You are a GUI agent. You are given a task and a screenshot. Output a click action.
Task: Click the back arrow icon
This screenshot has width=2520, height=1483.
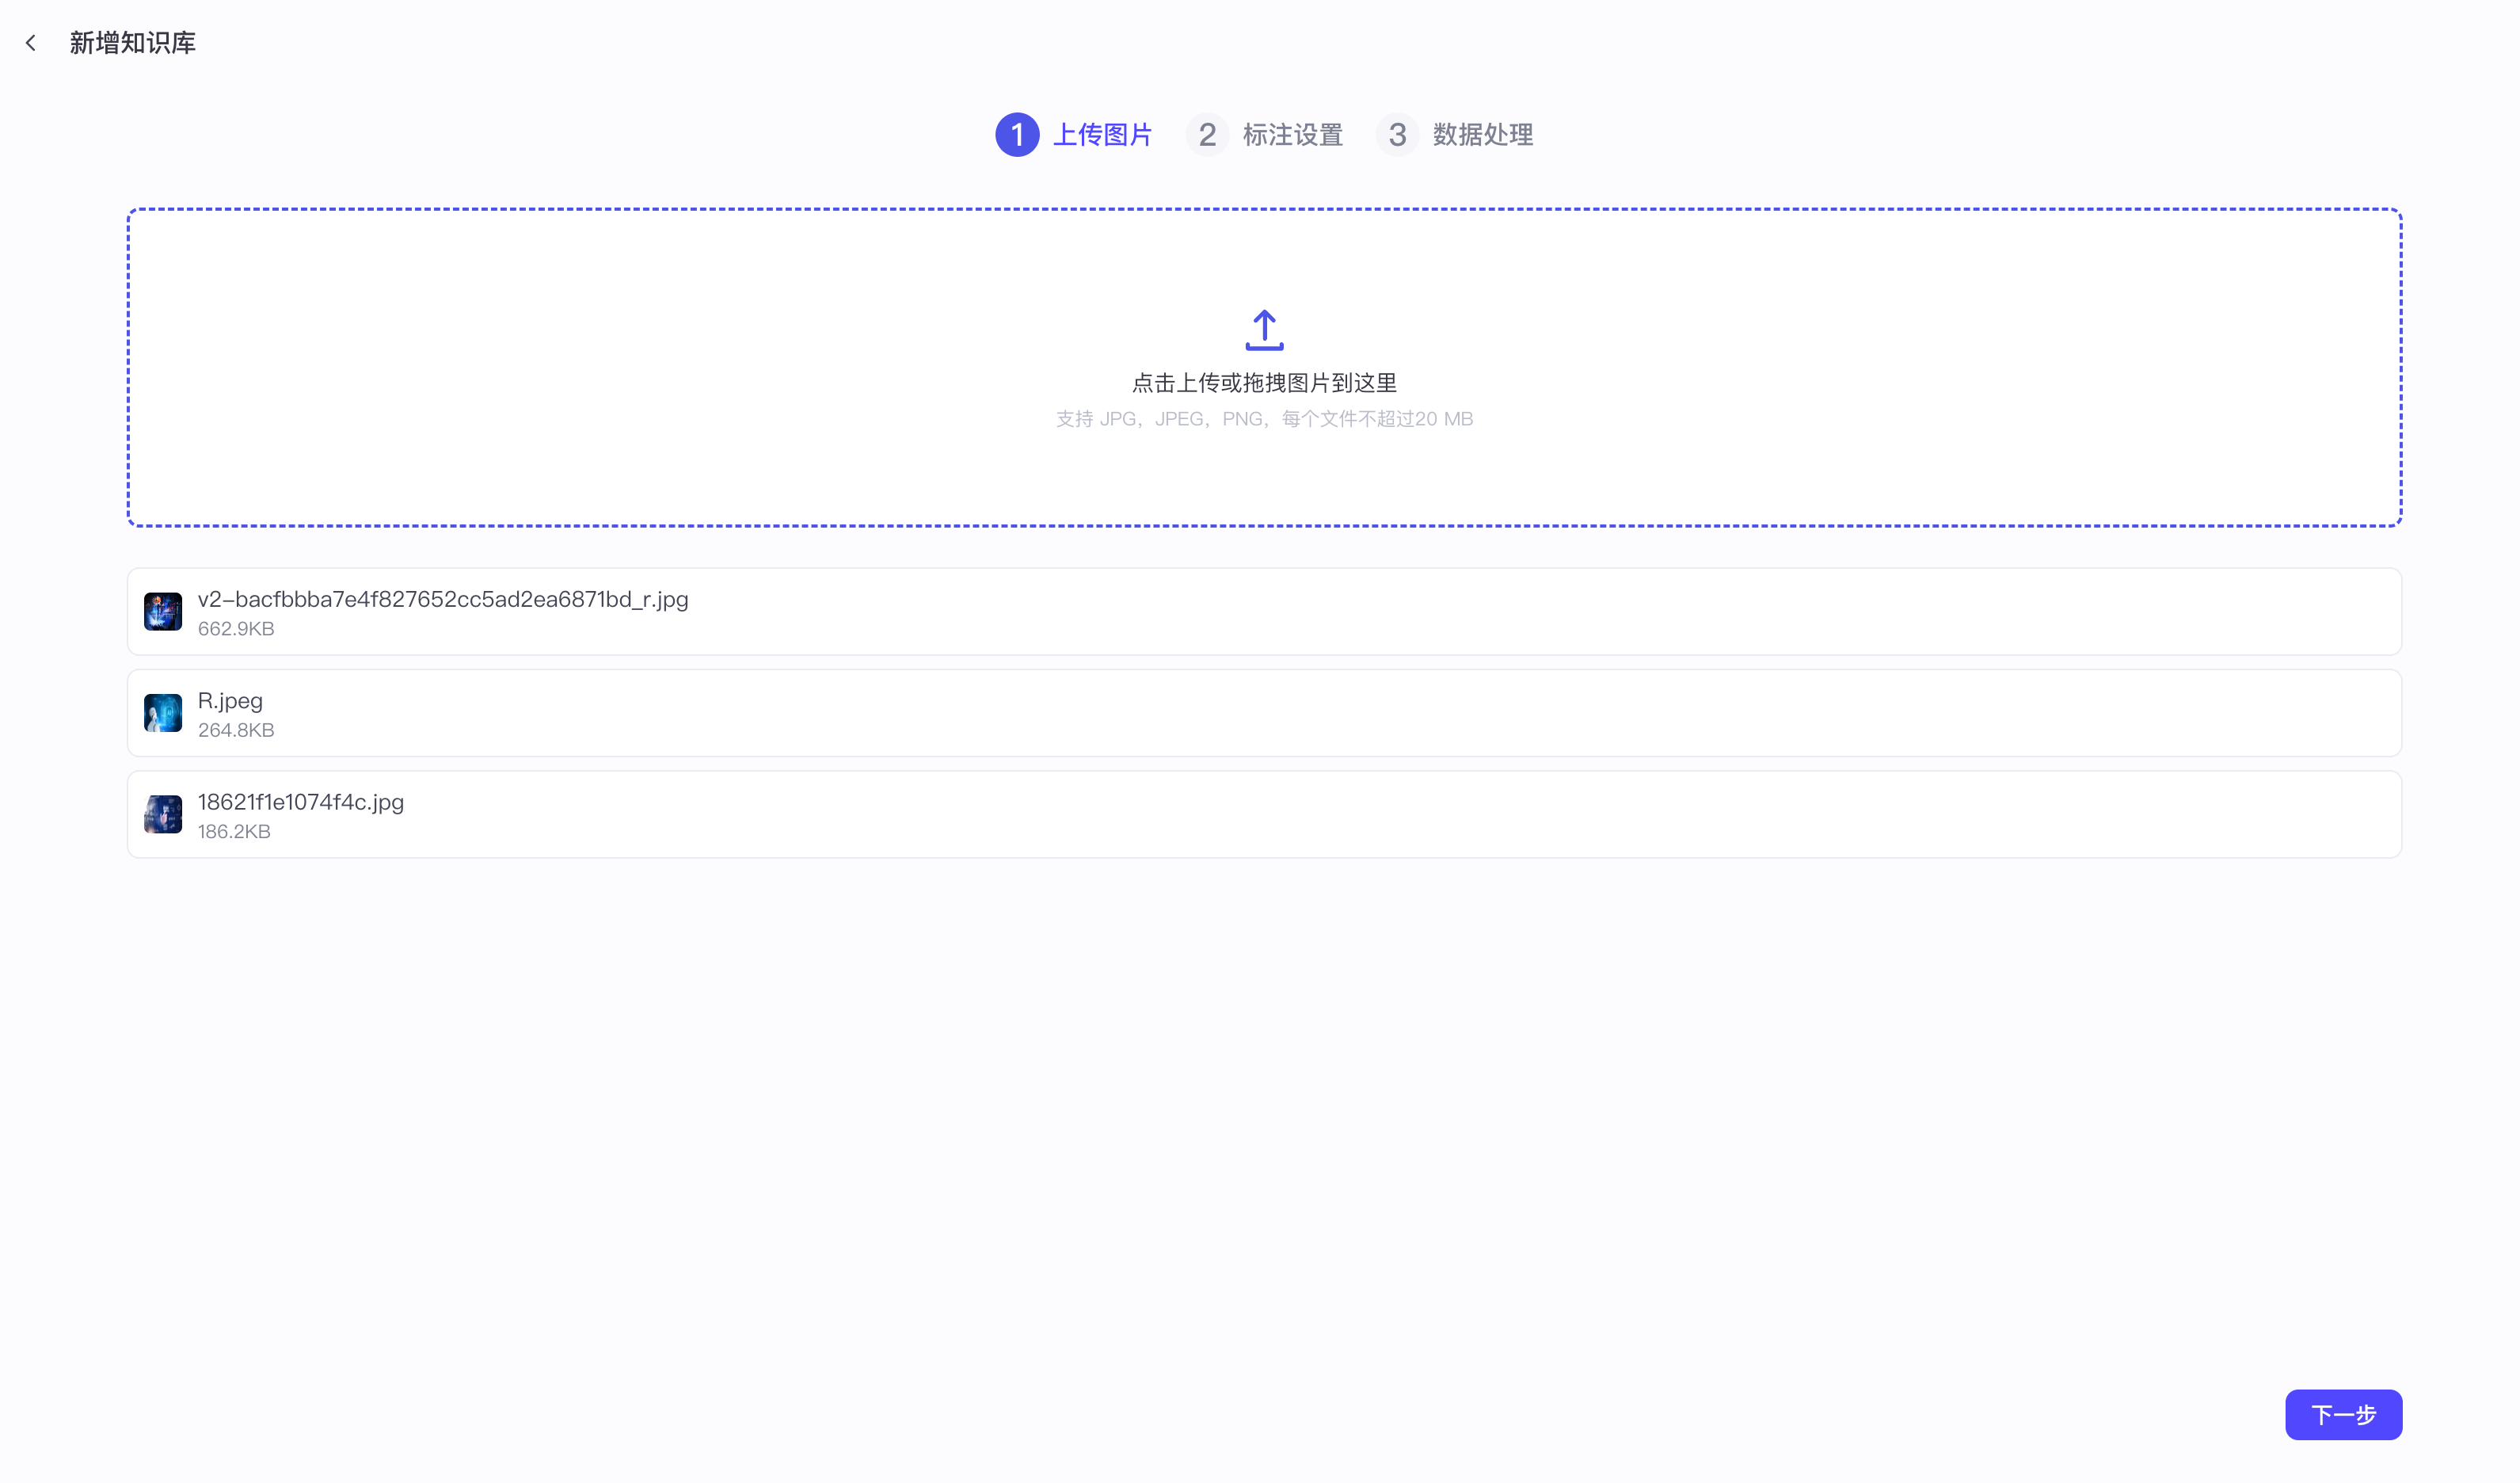click(31, 43)
